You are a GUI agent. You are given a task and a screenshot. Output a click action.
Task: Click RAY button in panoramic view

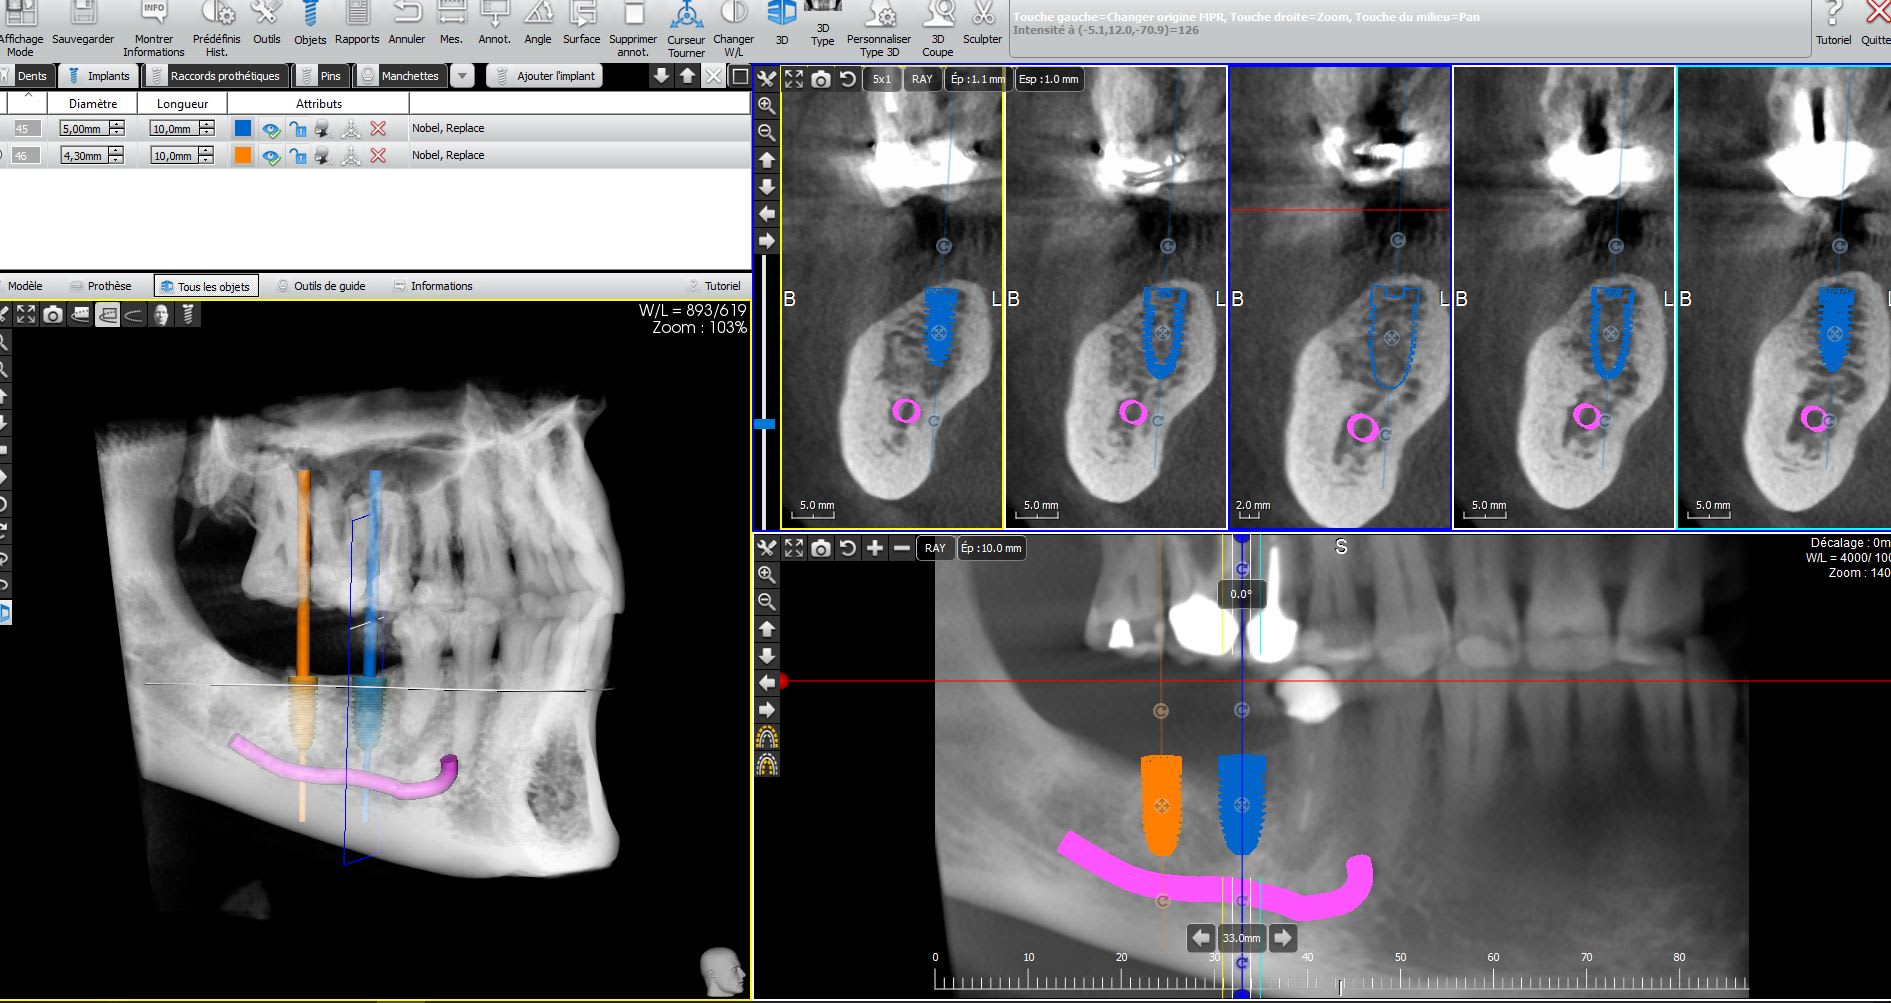coord(935,548)
